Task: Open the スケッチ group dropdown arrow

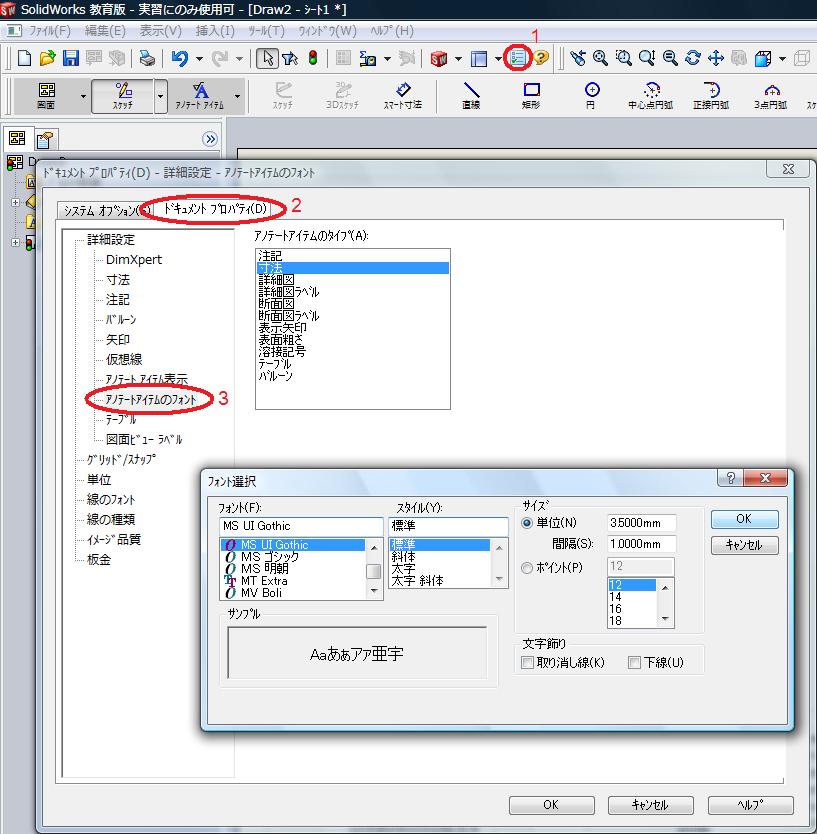Action: [161, 96]
